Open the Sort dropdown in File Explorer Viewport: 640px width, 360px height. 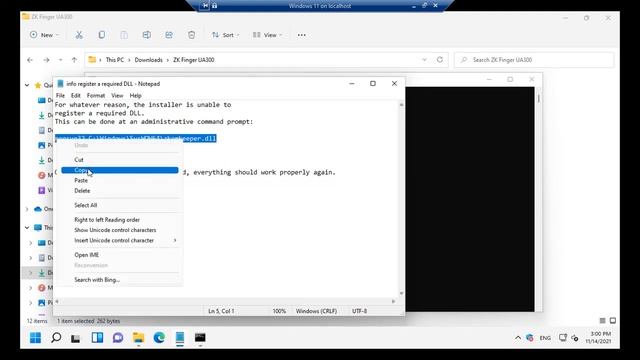coord(225,35)
